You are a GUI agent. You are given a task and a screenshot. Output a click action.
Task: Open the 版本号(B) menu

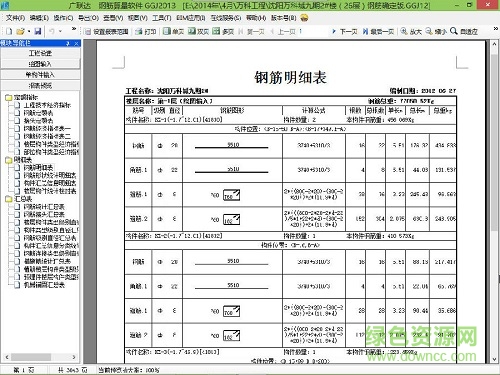coord(283,18)
